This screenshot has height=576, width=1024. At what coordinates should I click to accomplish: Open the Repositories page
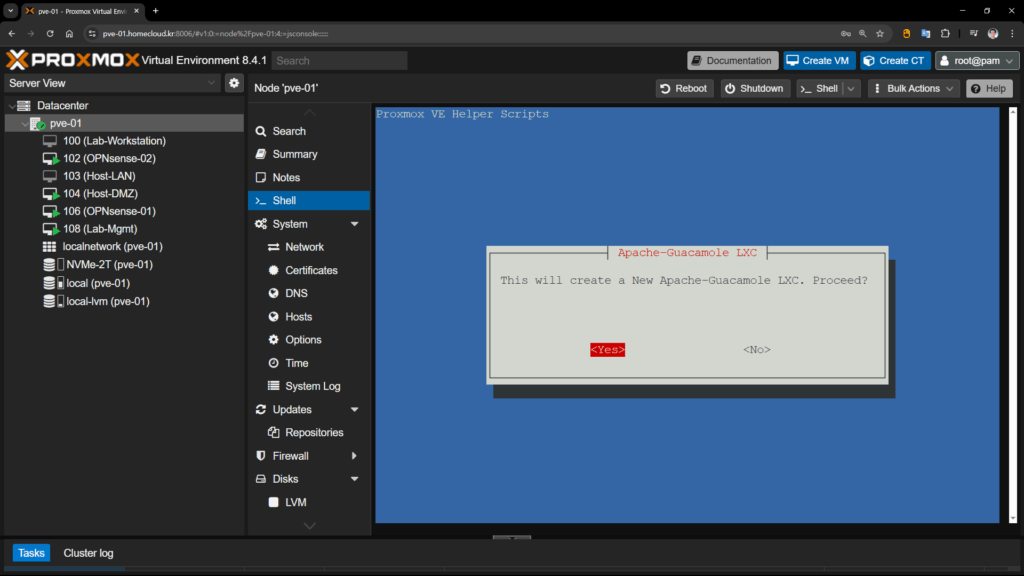pyautogui.click(x=313, y=432)
